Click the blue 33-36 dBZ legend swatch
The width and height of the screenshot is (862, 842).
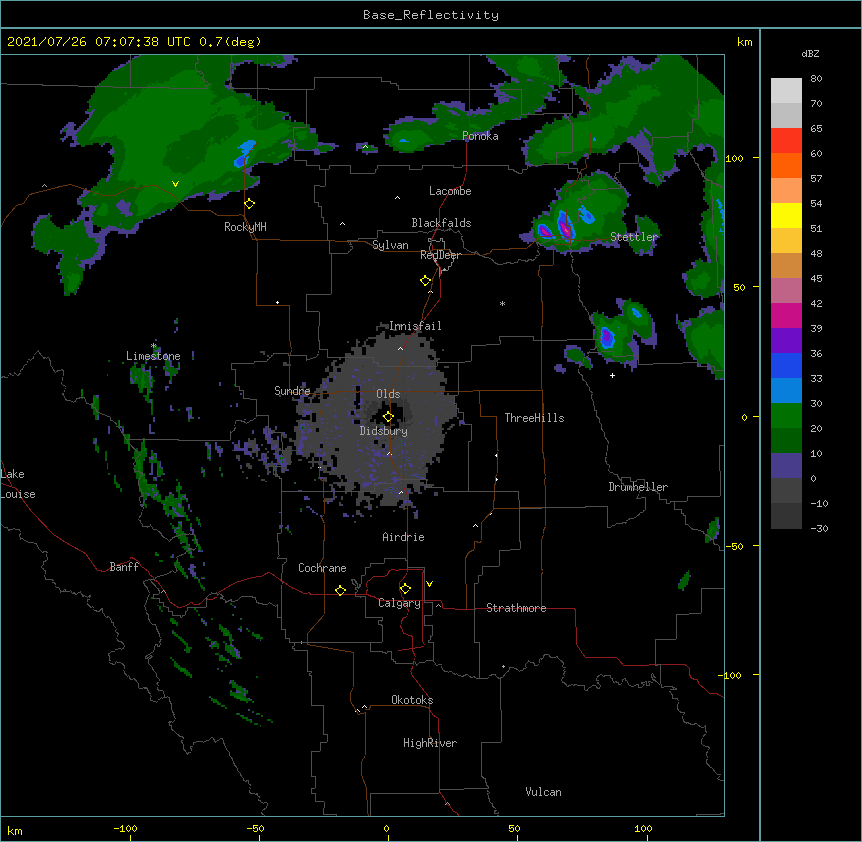786,365
